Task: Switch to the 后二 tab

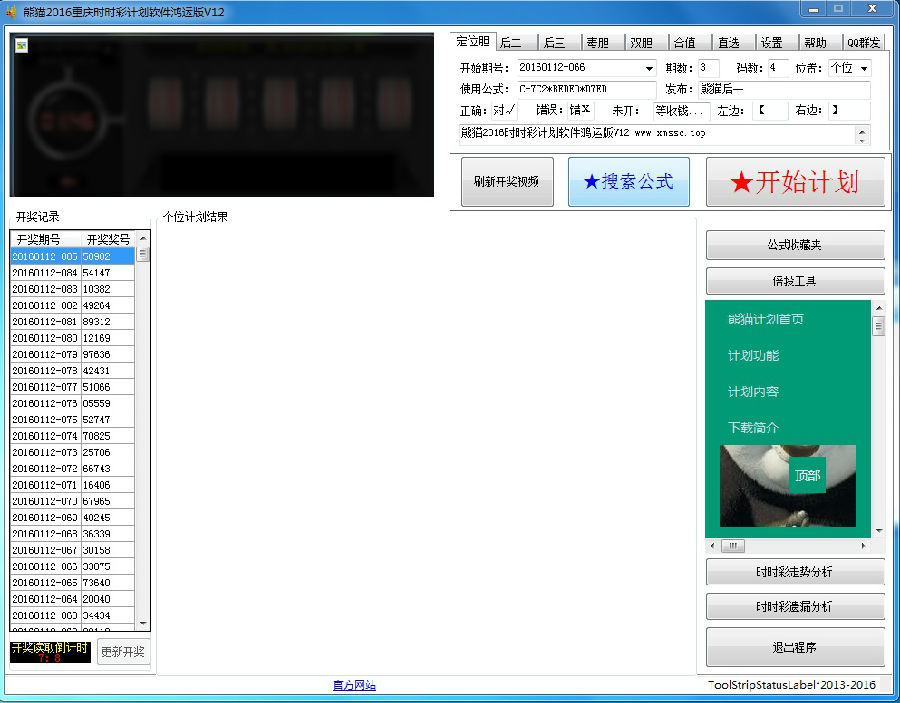Action: click(511, 42)
